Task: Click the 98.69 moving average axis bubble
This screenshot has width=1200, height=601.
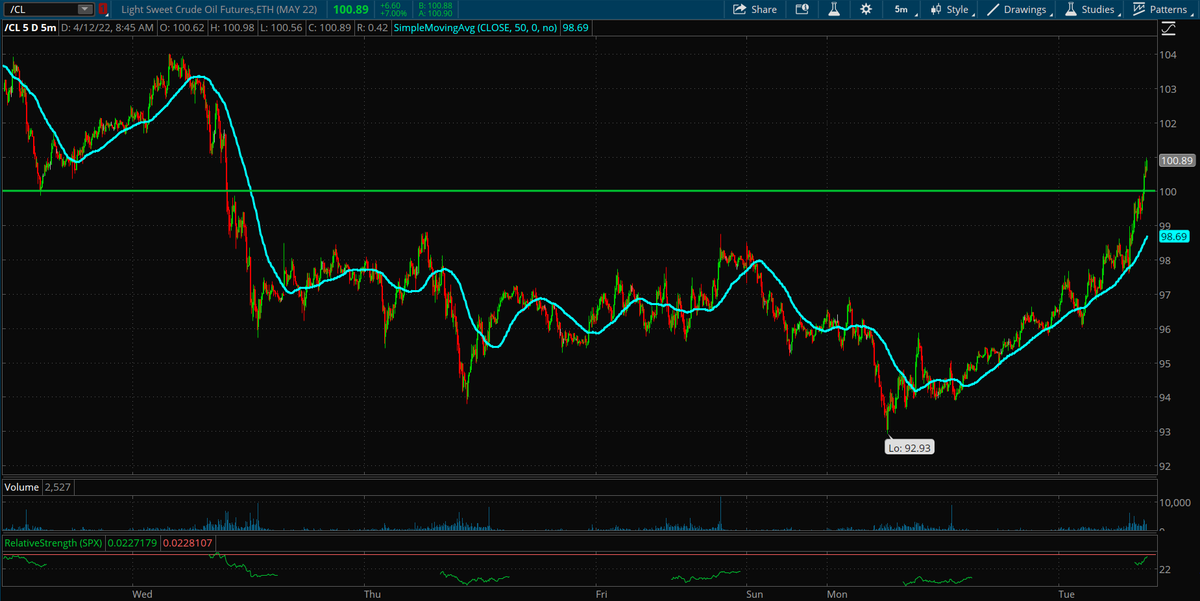Action: pyautogui.click(x=1172, y=237)
